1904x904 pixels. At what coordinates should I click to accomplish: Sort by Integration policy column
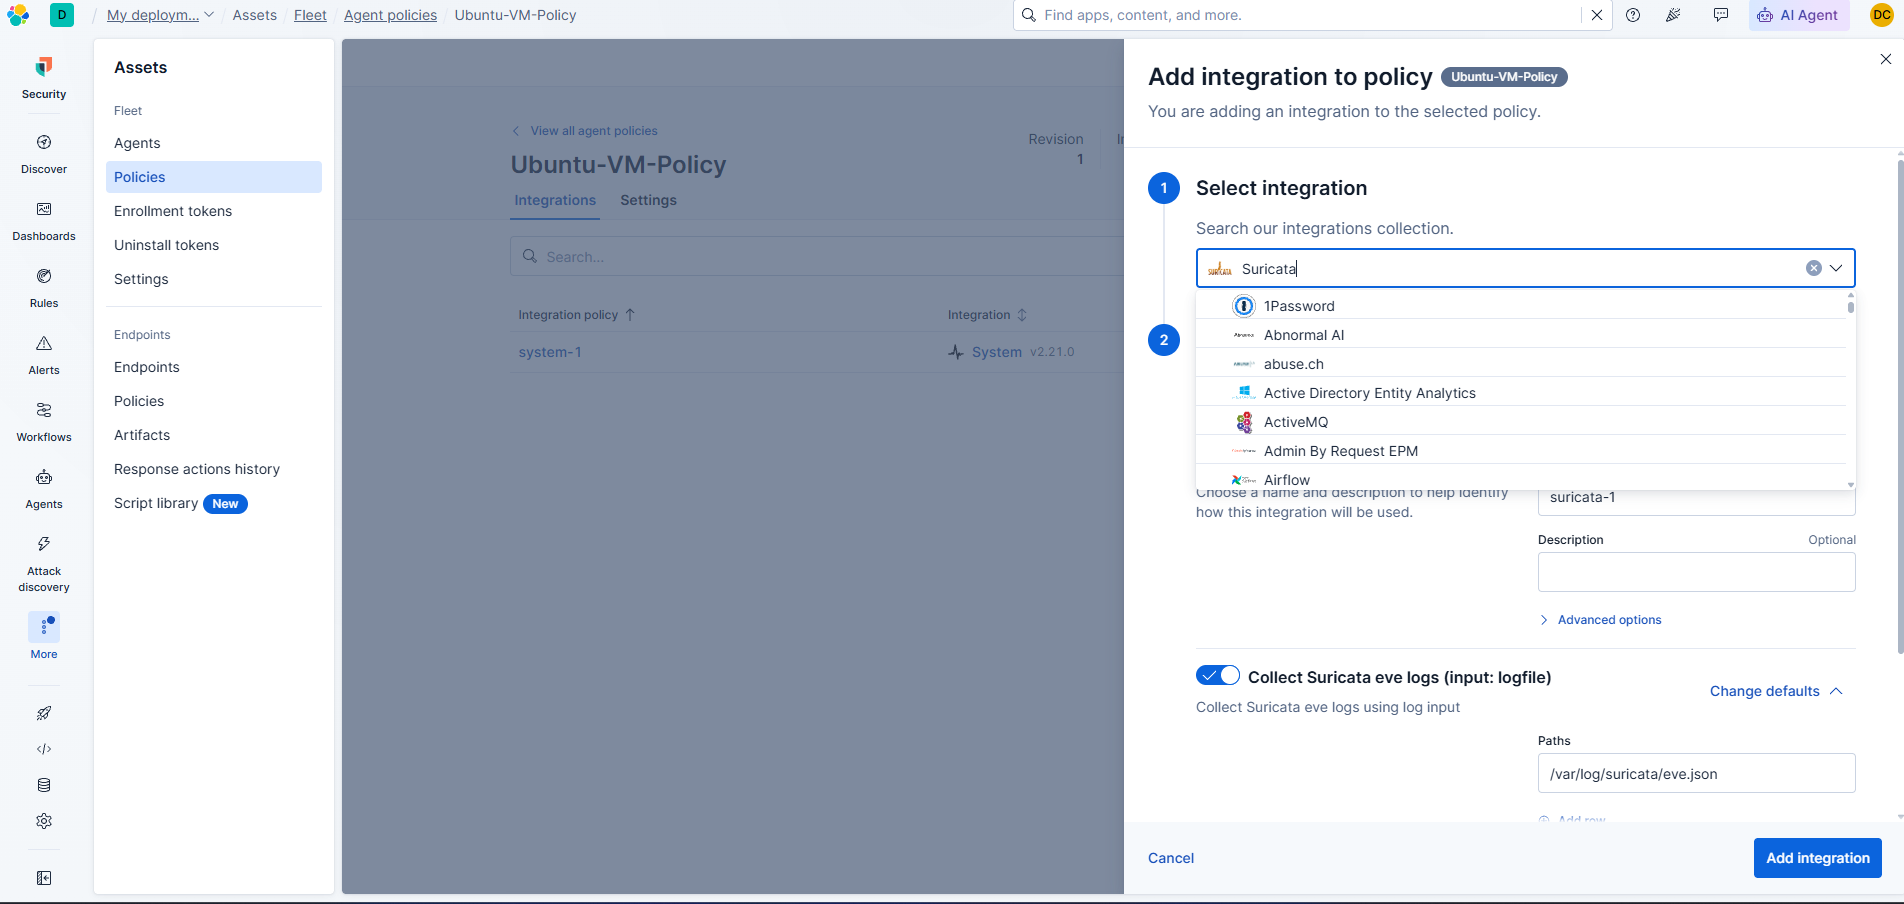click(577, 314)
